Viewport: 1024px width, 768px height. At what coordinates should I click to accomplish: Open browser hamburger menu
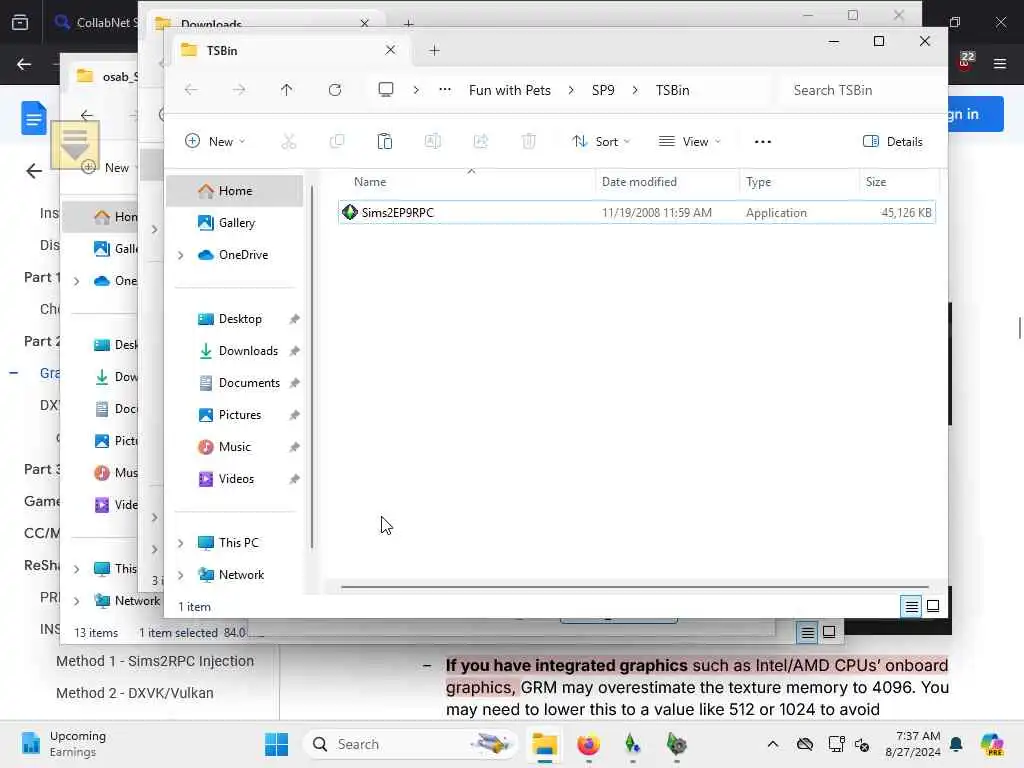(x=1000, y=63)
